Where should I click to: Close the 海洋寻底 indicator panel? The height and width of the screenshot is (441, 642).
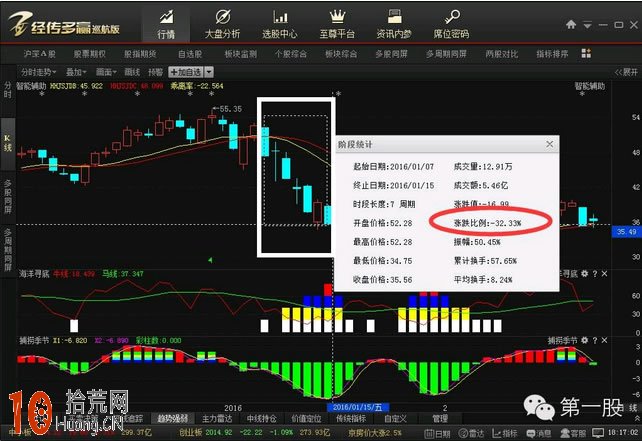click(x=604, y=273)
